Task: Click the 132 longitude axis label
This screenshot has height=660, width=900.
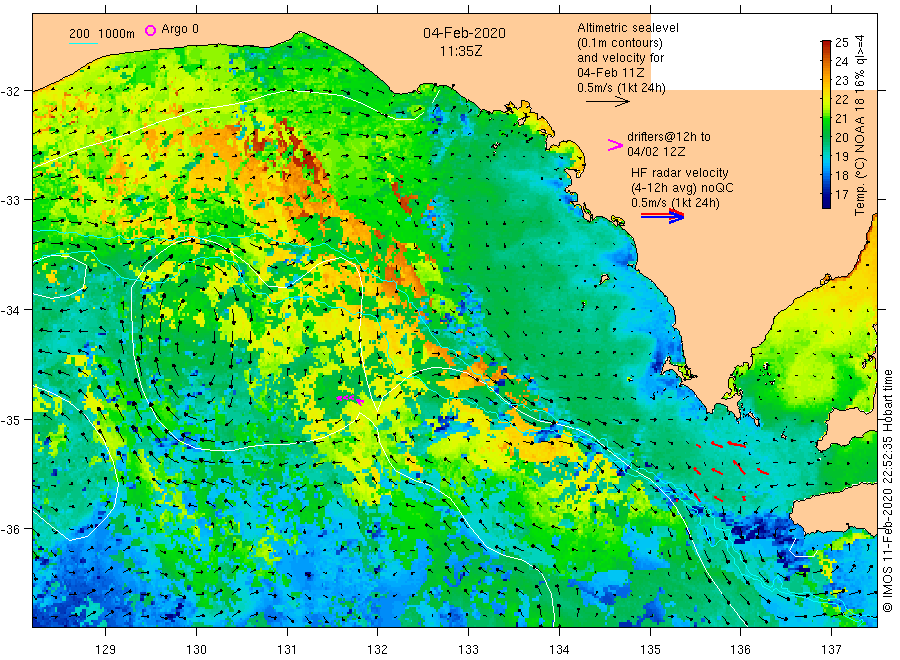Action: pos(378,650)
